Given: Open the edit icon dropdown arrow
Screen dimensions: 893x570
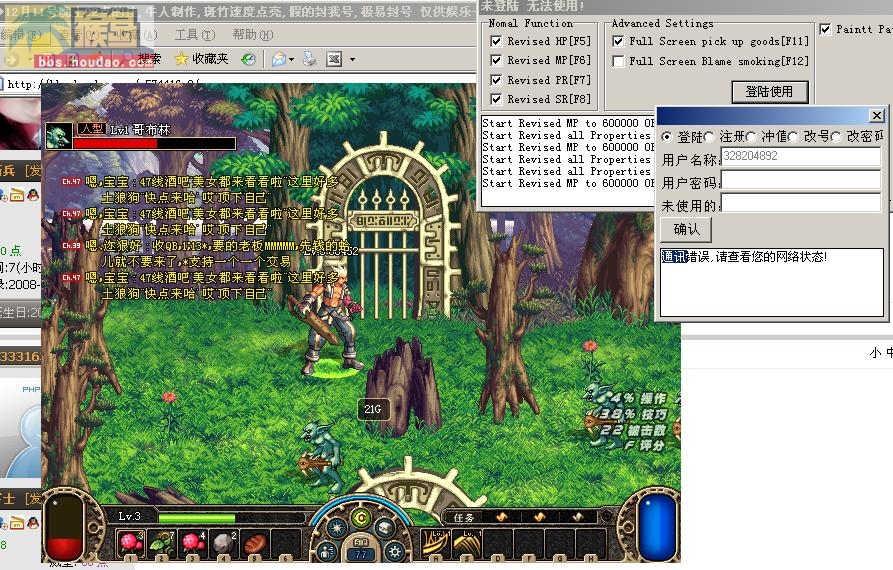Looking at the screenshot, I should coord(352,59).
